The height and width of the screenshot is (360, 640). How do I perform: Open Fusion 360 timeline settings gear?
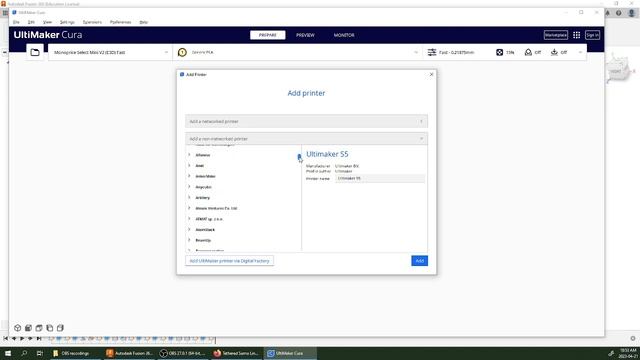click(x=633, y=338)
